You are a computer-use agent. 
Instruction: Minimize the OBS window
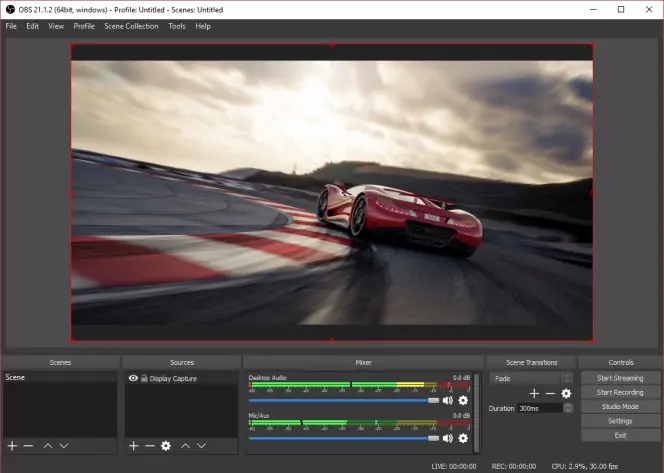point(593,9)
